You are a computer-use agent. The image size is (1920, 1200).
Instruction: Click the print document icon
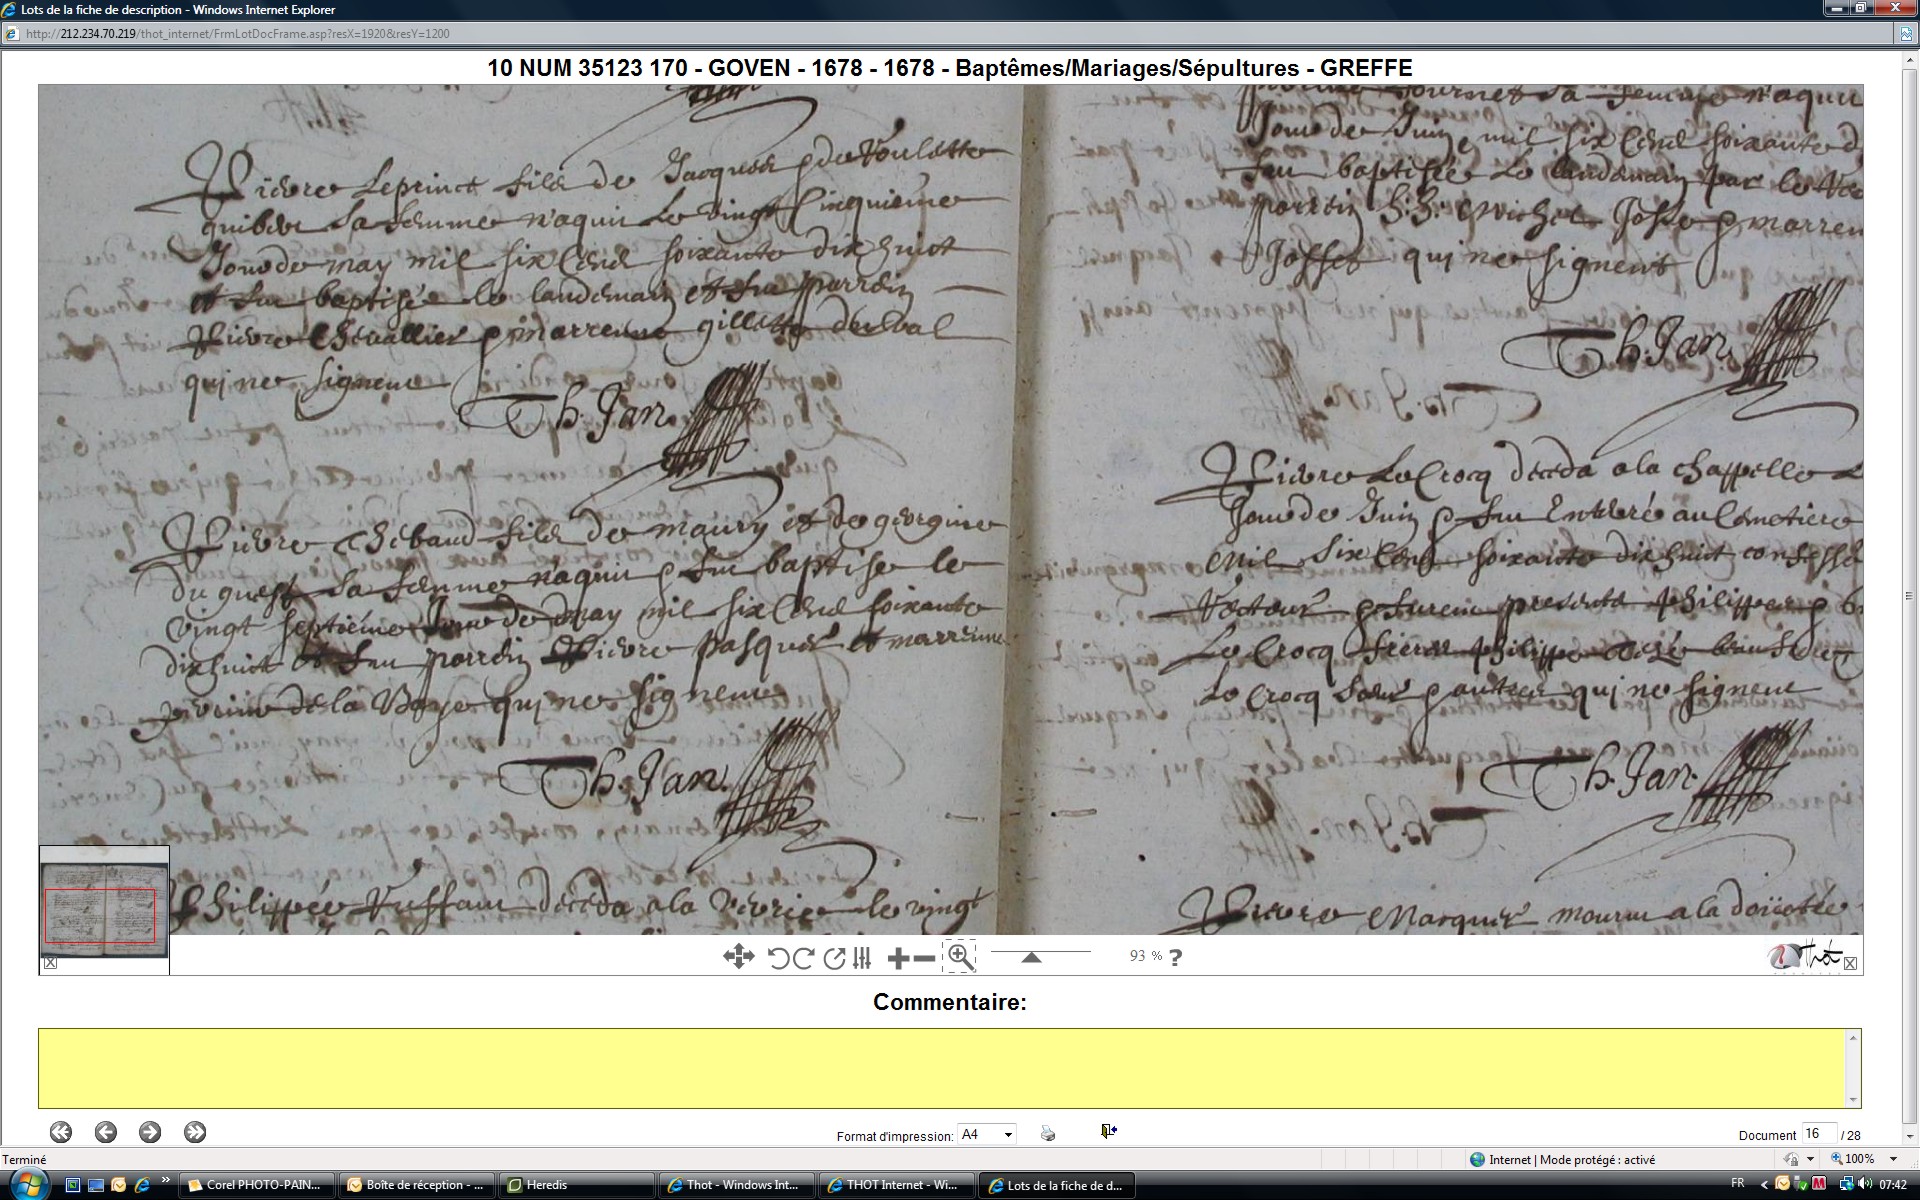1047,1133
